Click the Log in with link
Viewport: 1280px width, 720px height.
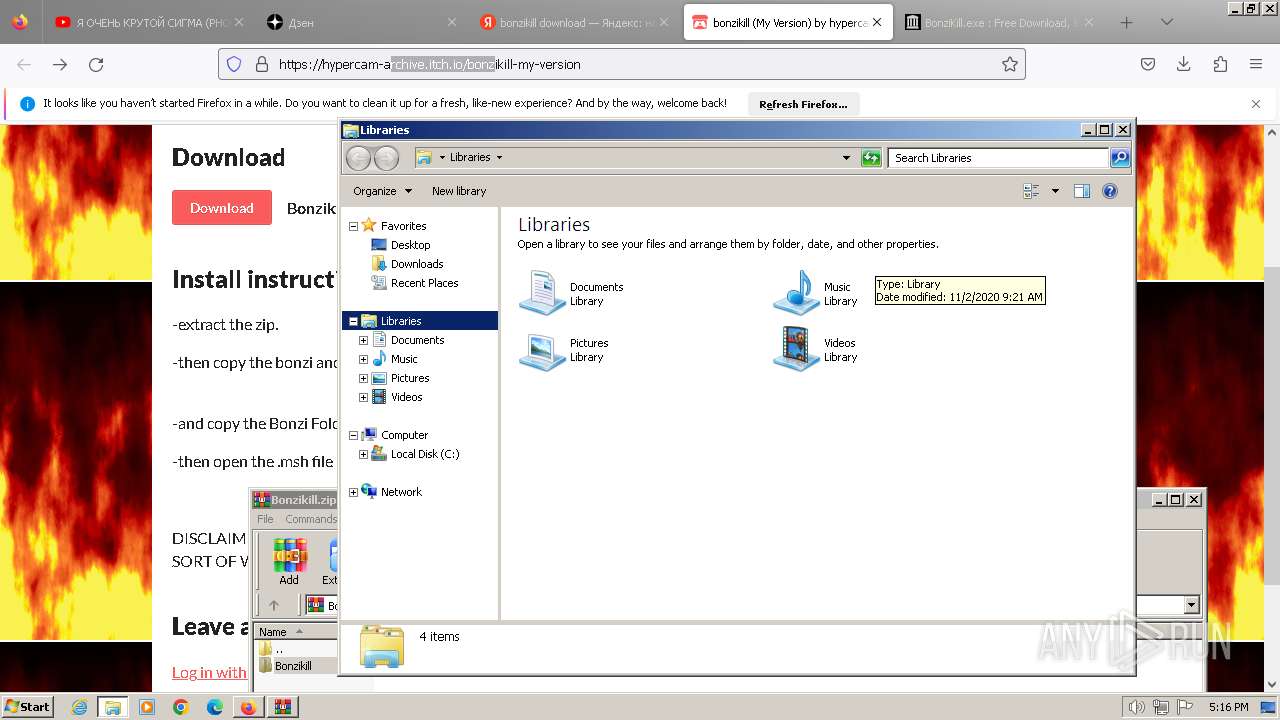(209, 672)
